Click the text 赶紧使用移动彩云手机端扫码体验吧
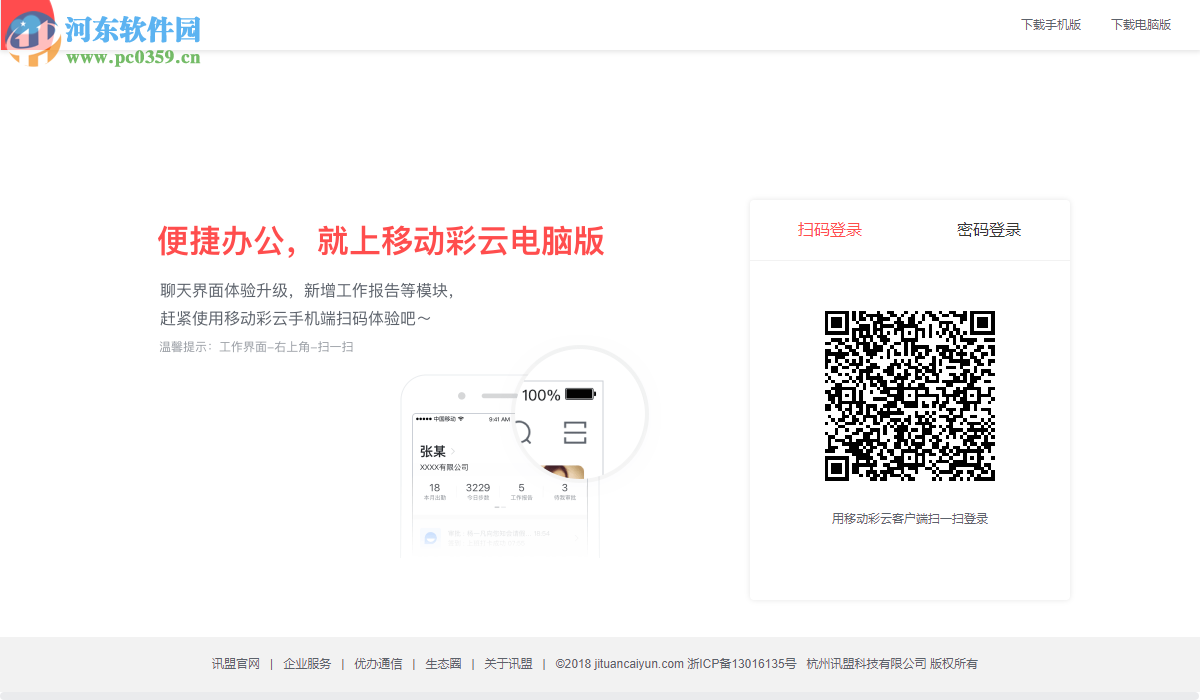This screenshot has width=1200, height=700. tap(295, 319)
